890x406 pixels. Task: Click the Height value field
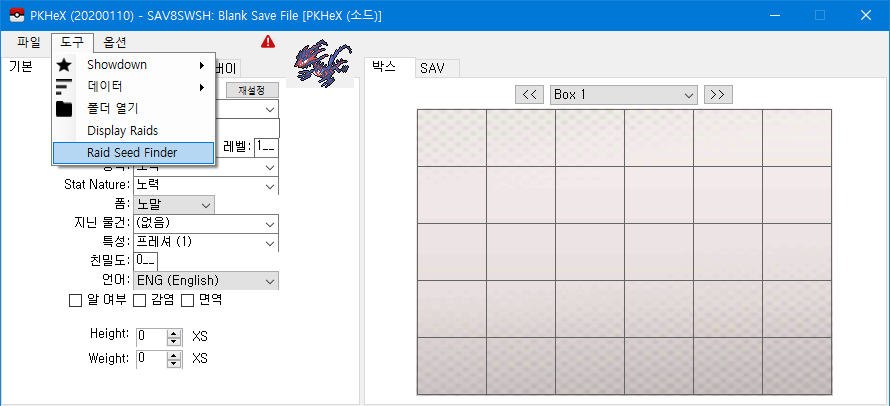tap(152, 337)
